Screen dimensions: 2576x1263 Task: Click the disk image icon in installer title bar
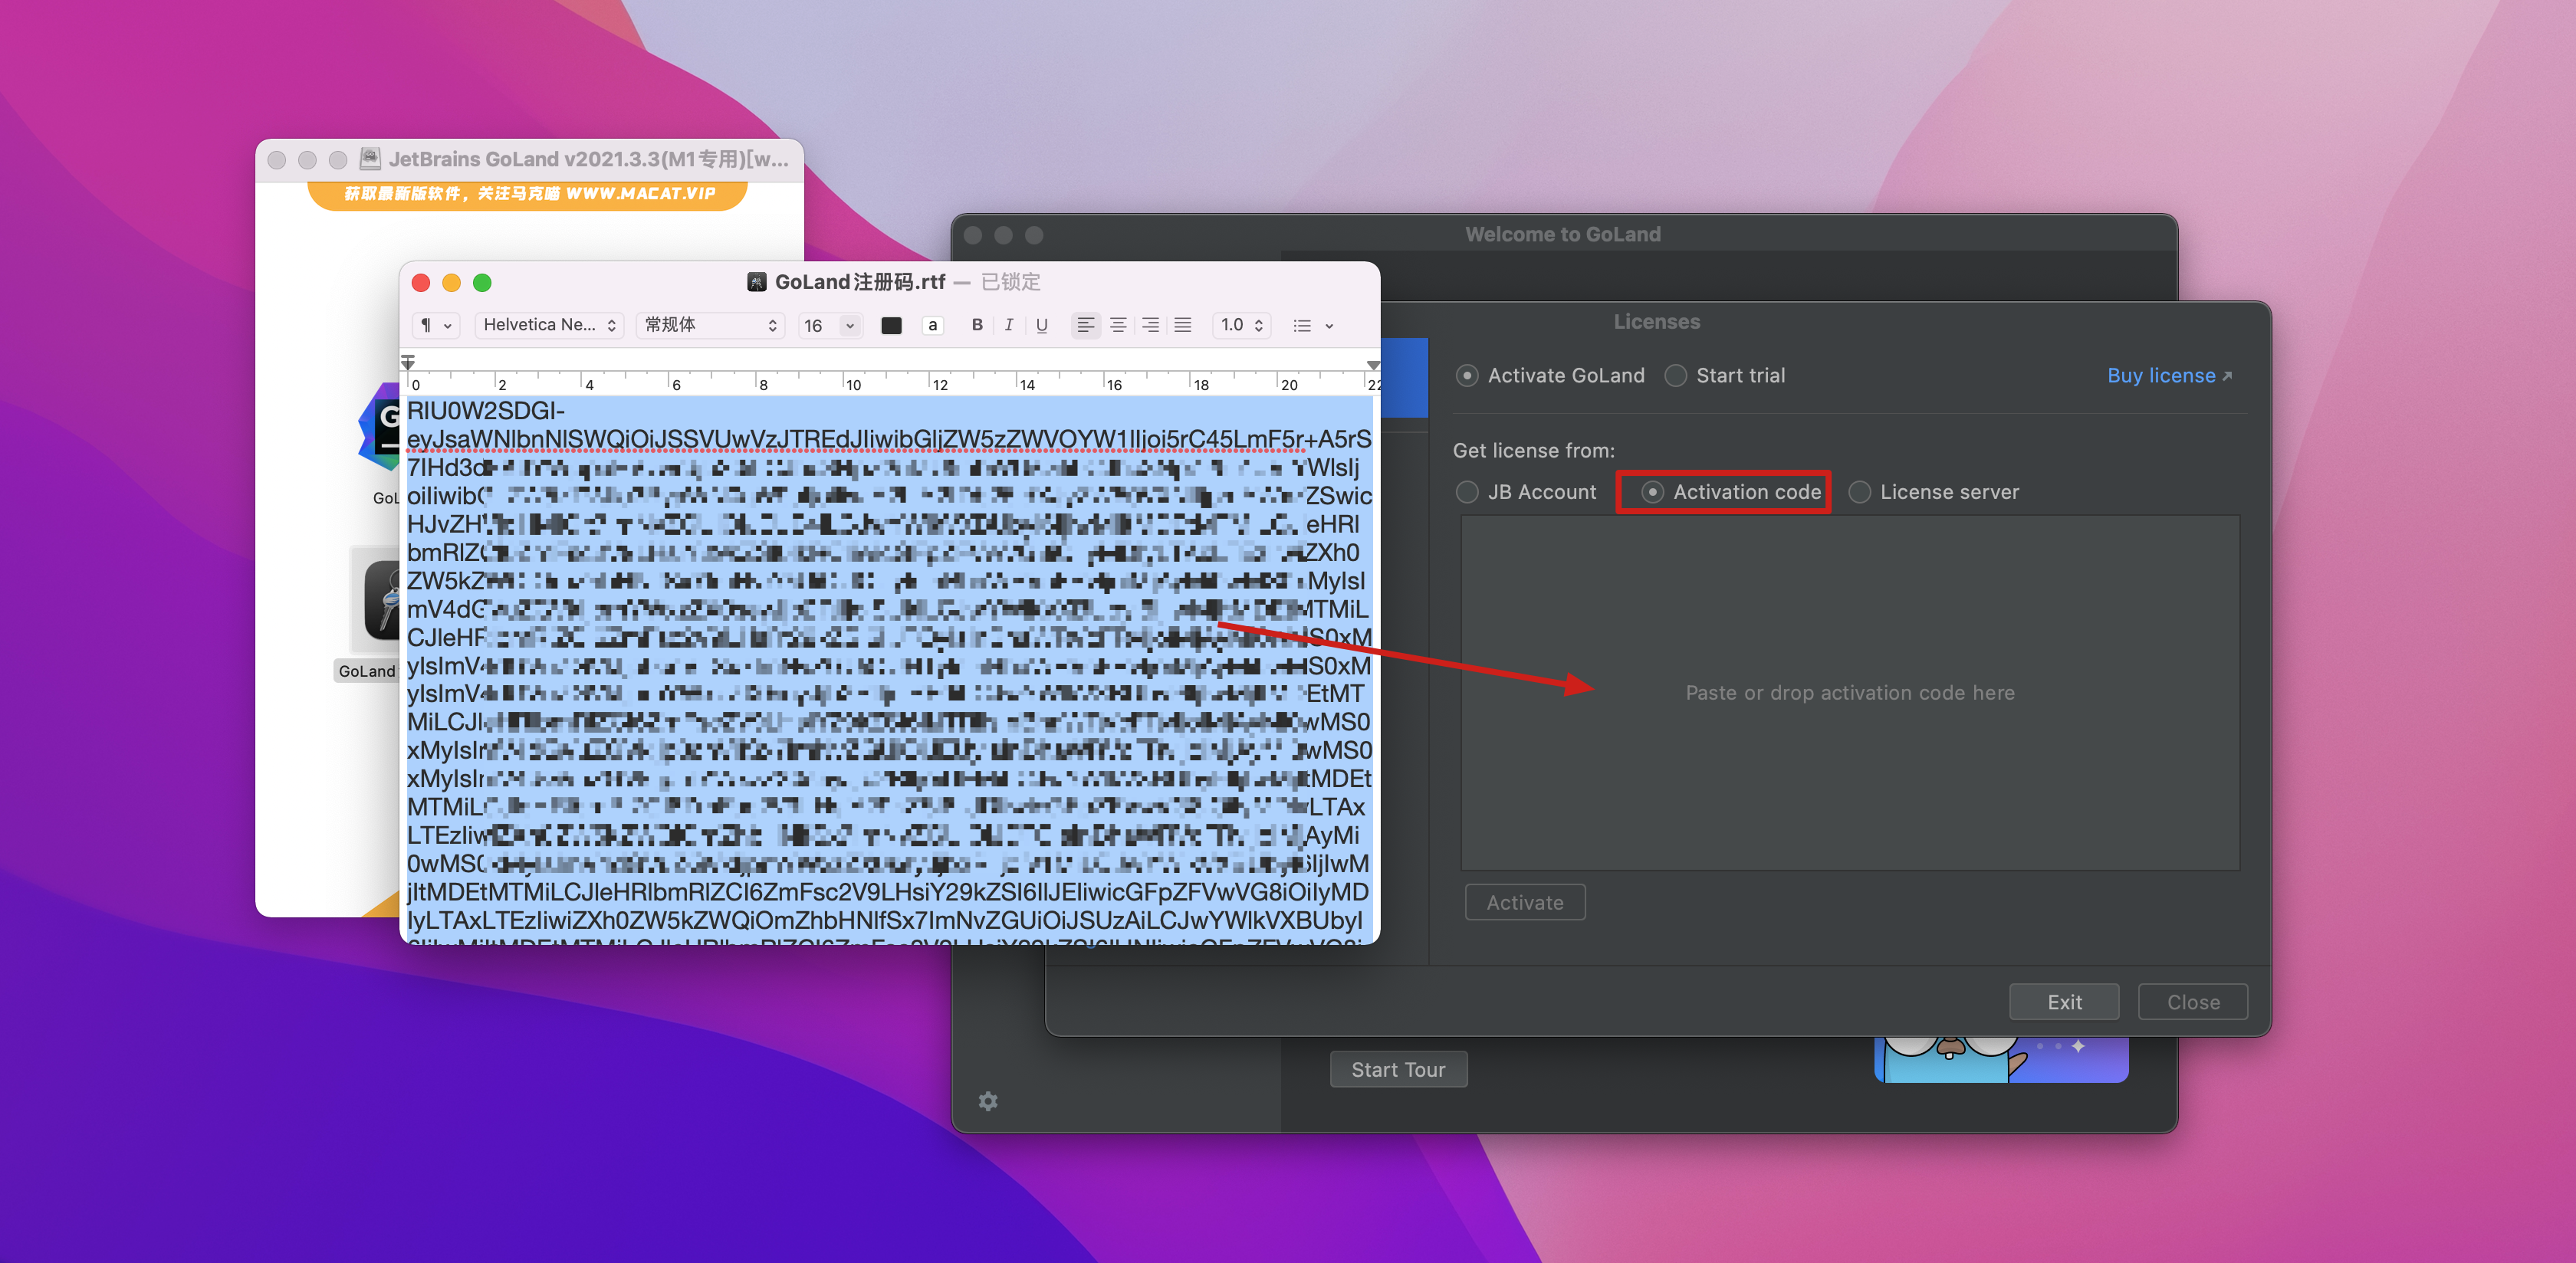pyautogui.click(x=370, y=159)
